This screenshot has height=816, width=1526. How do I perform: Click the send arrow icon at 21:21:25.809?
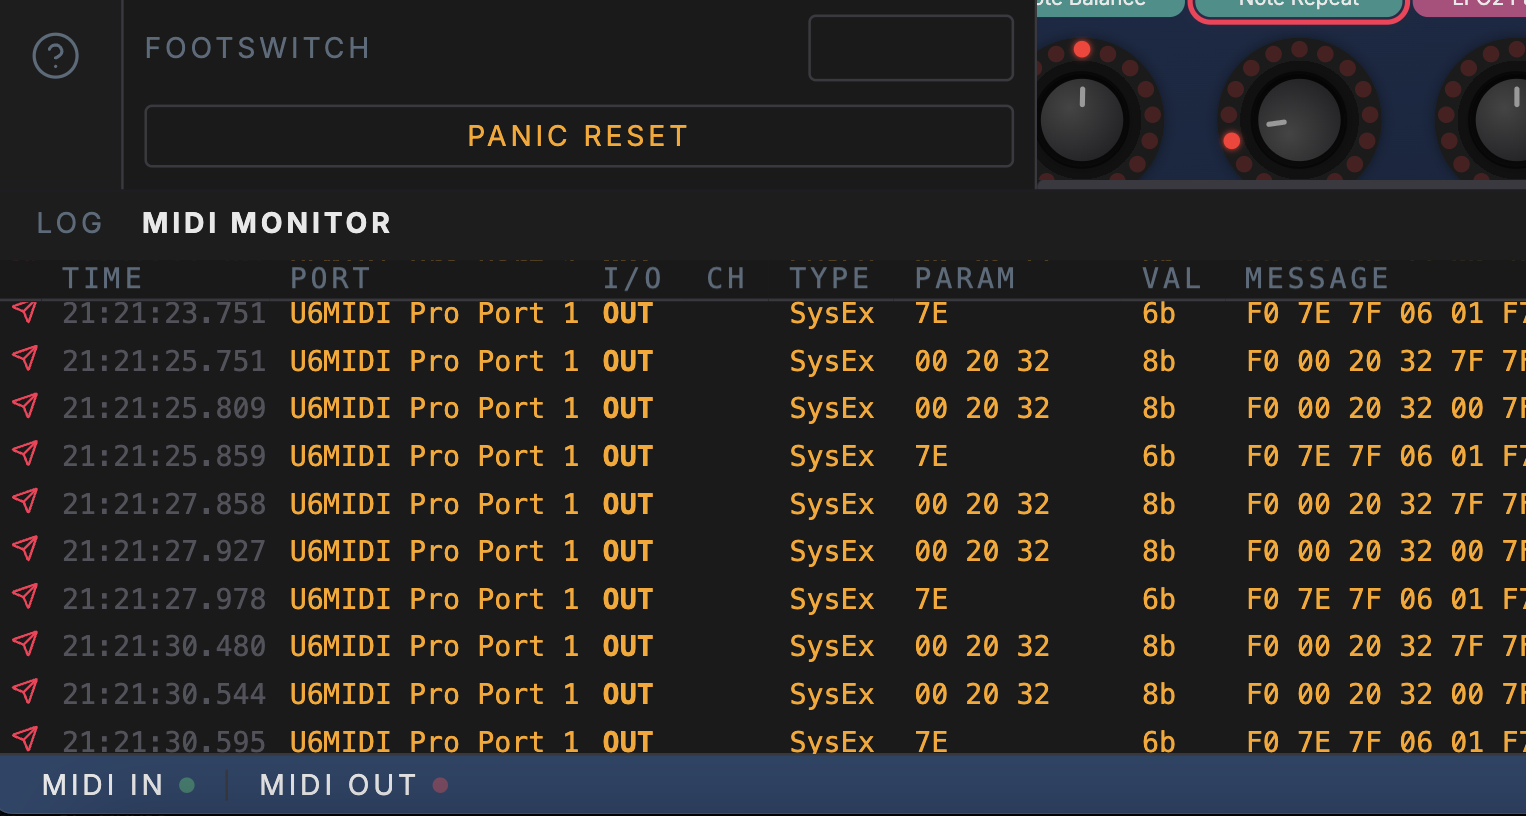click(x=25, y=407)
